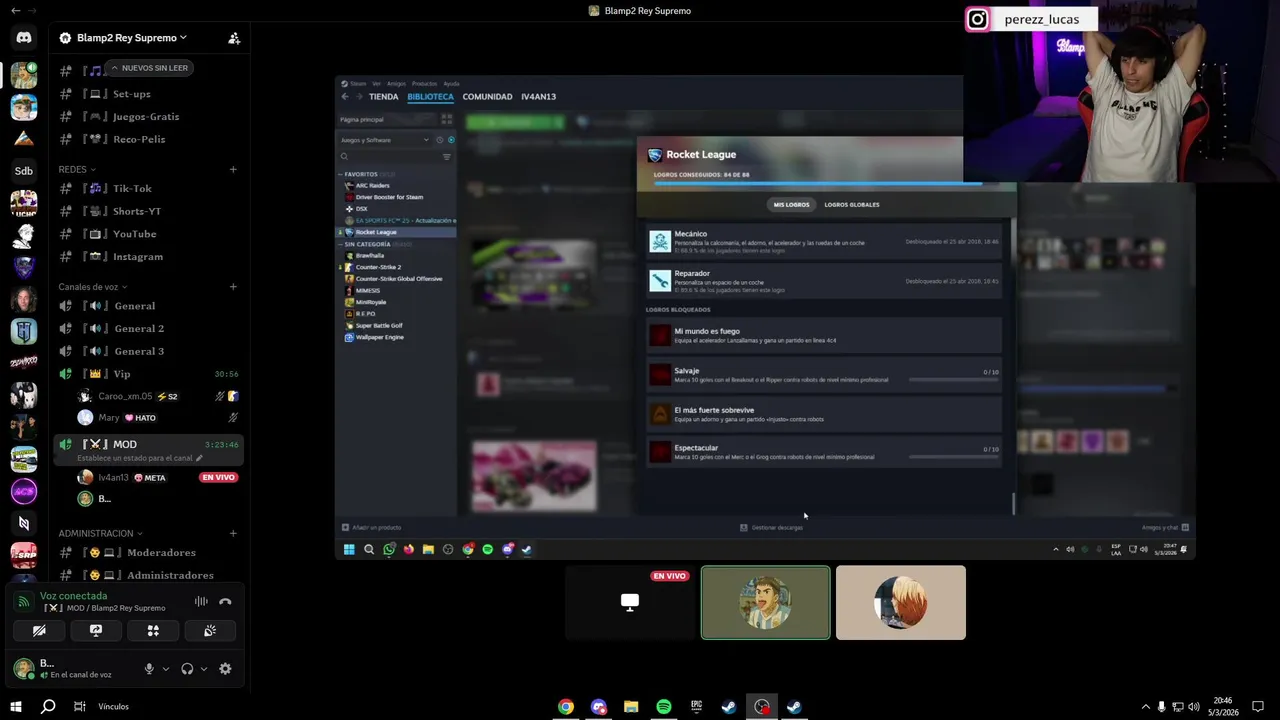Click invite people icon beside server name

tap(234, 38)
